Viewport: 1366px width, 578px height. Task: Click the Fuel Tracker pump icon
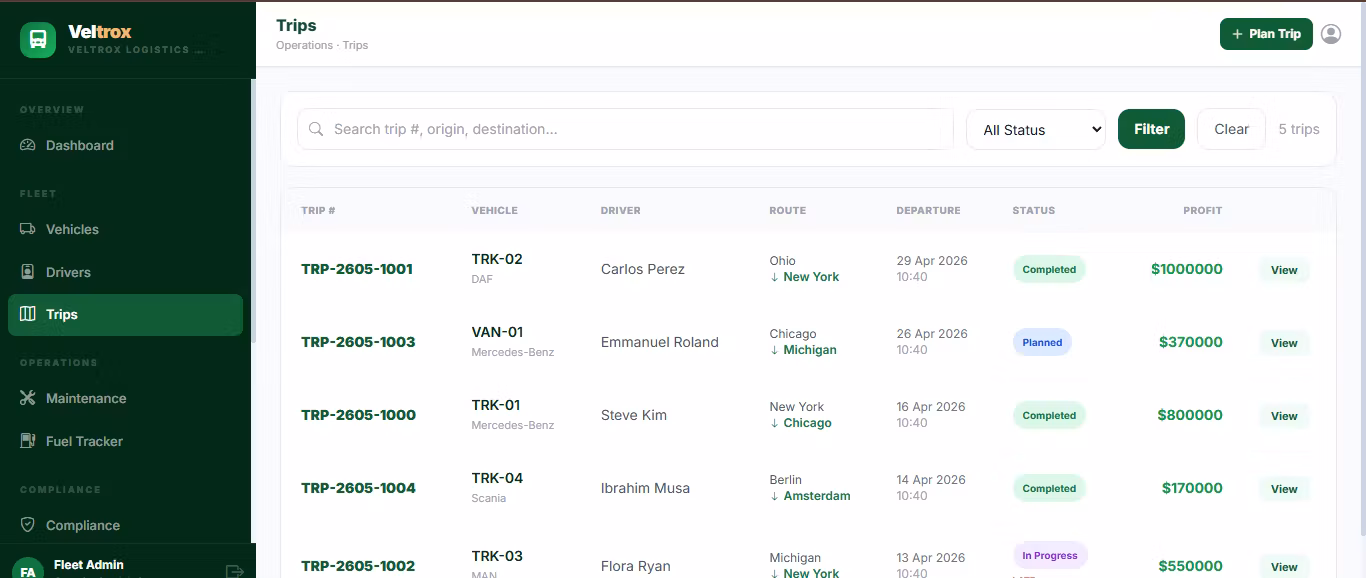[x=28, y=441]
